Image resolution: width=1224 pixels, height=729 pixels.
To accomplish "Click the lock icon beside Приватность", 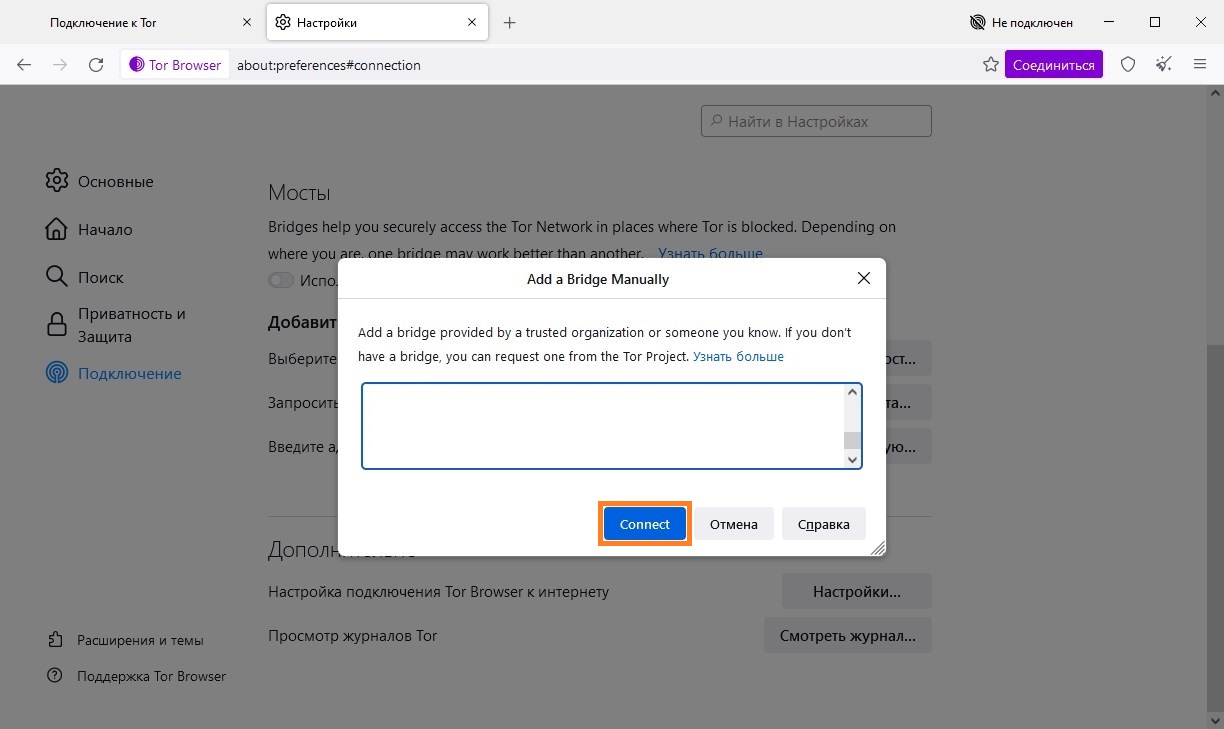I will pos(57,325).
